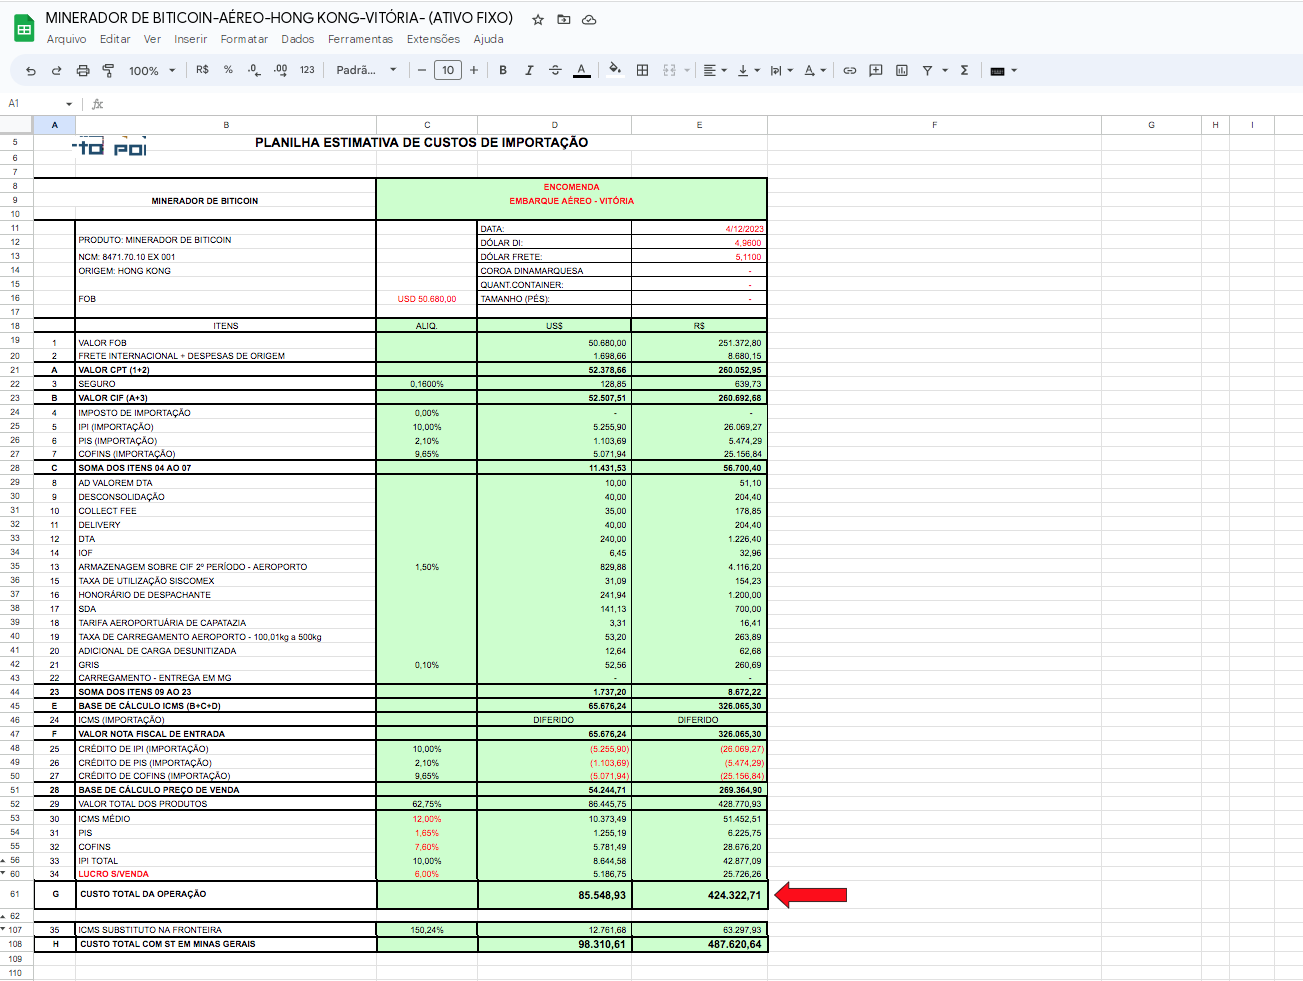The height and width of the screenshot is (981, 1303).
Task: Select the cell 'CUSTO TOTAL DA OPERAÇÃO'
Action: tap(226, 894)
